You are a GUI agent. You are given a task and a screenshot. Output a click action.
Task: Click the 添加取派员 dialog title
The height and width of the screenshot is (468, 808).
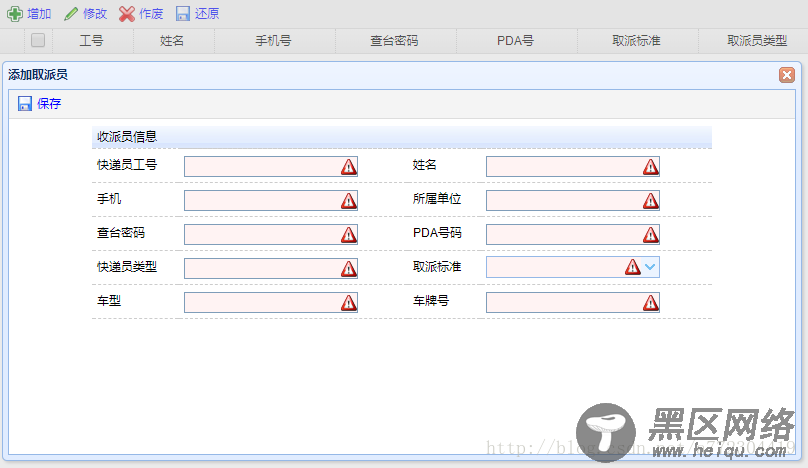click(x=38, y=75)
